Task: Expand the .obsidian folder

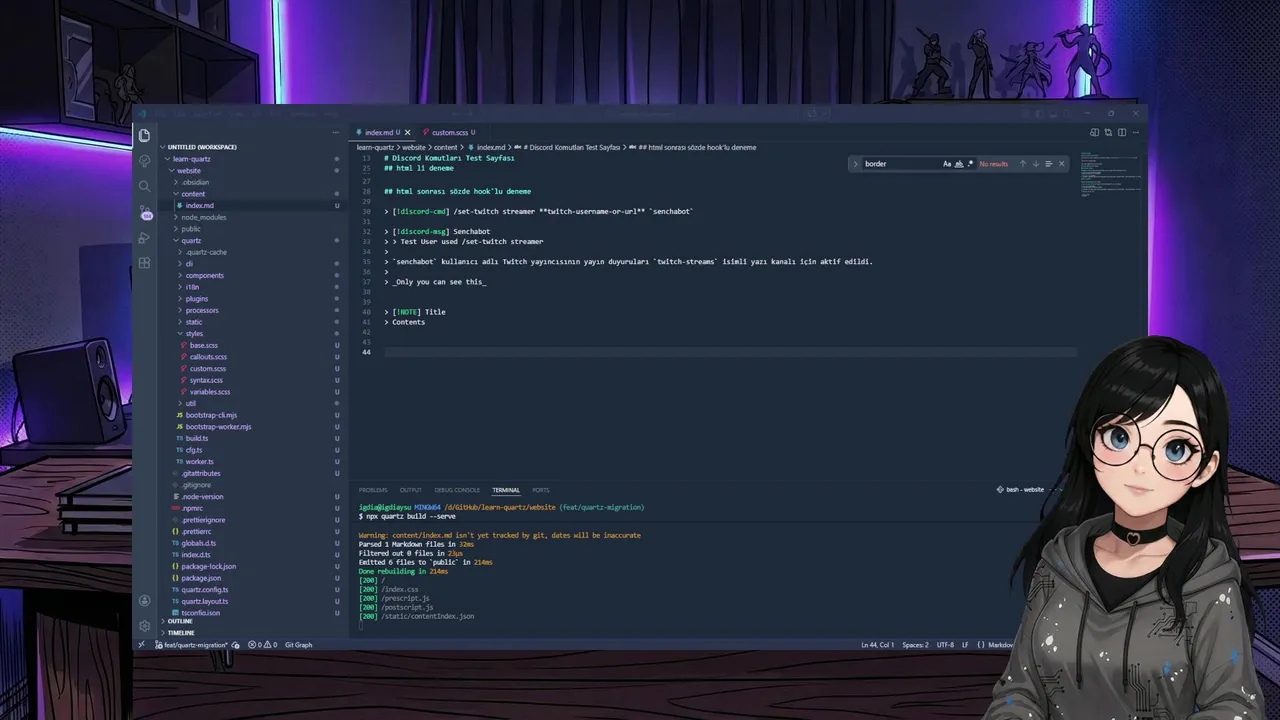Action: [195, 182]
